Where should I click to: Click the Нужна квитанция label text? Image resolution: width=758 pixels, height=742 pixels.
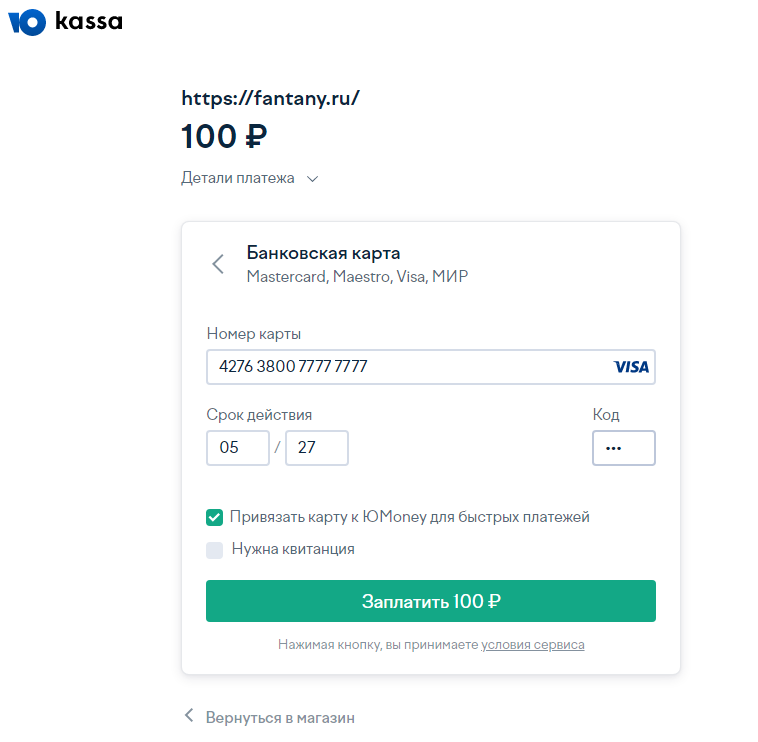coord(293,549)
